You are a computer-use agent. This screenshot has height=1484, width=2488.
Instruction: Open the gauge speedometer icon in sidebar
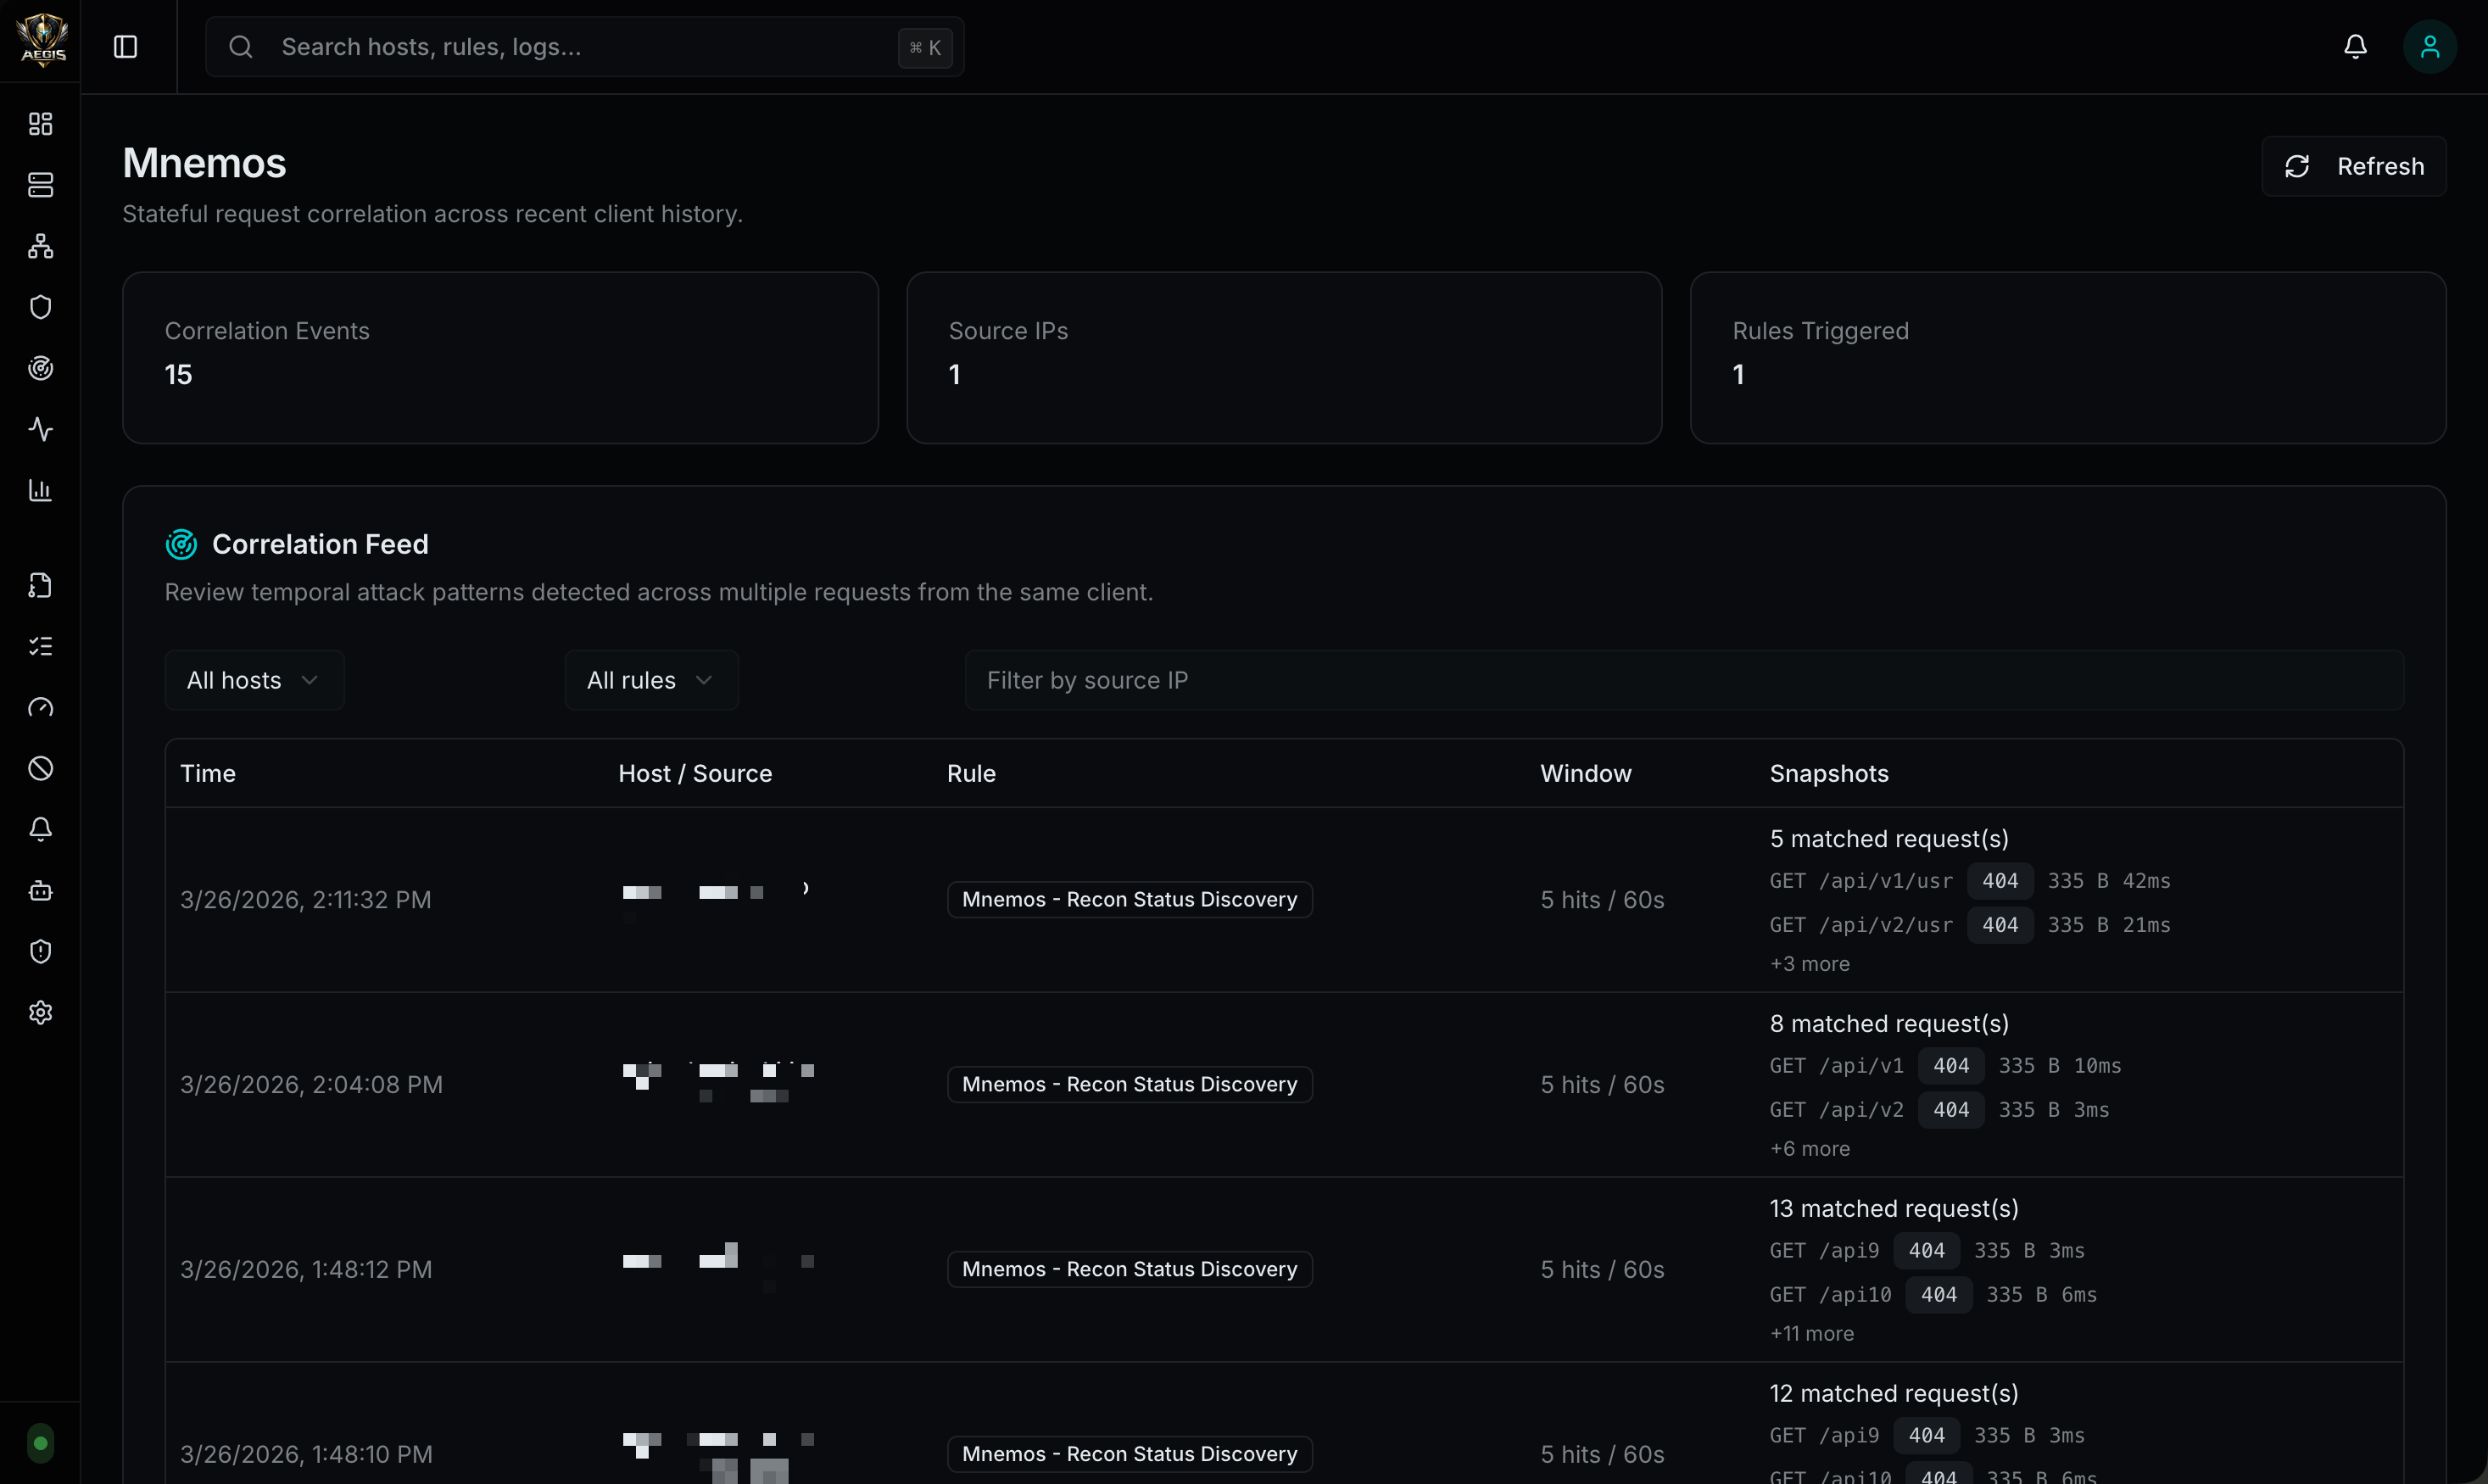pyautogui.click(x=40, y=707)
